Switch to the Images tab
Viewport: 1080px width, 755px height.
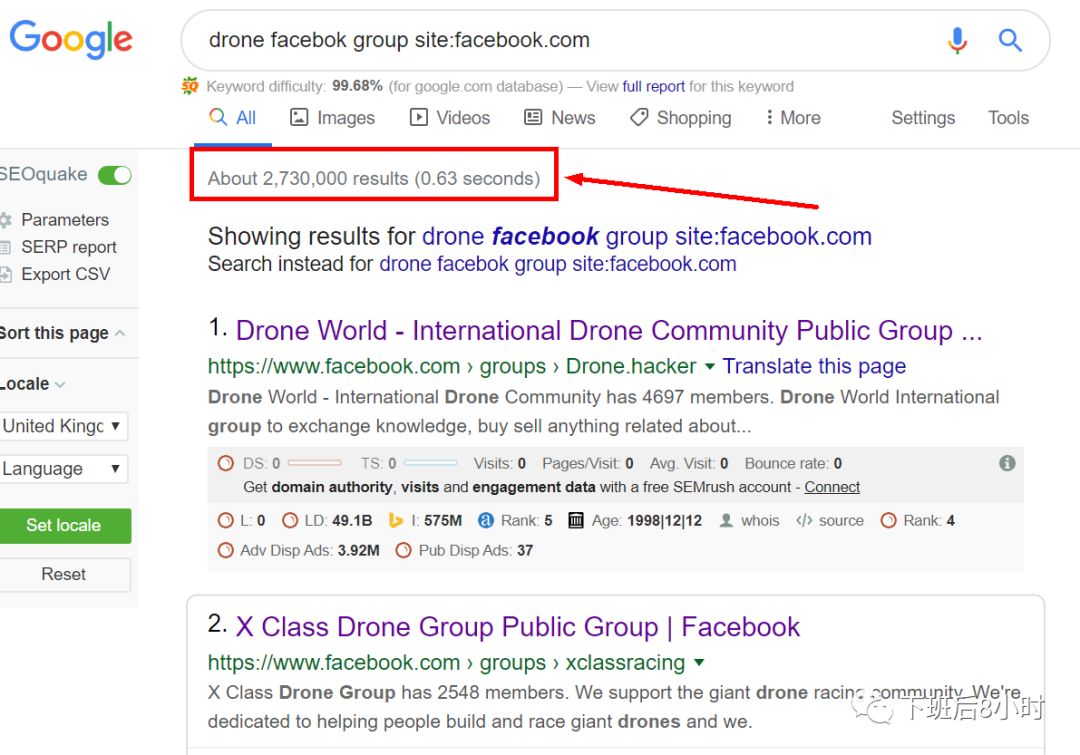point(333,118)
